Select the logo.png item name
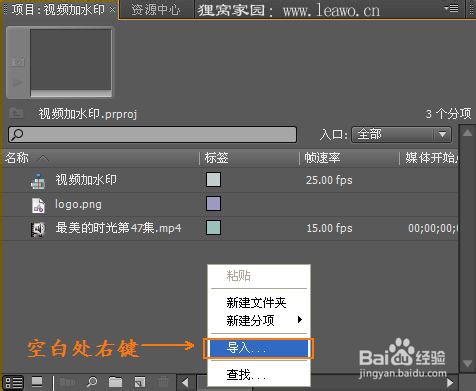This screenshot has width=476, height=391. click(78, 204)
